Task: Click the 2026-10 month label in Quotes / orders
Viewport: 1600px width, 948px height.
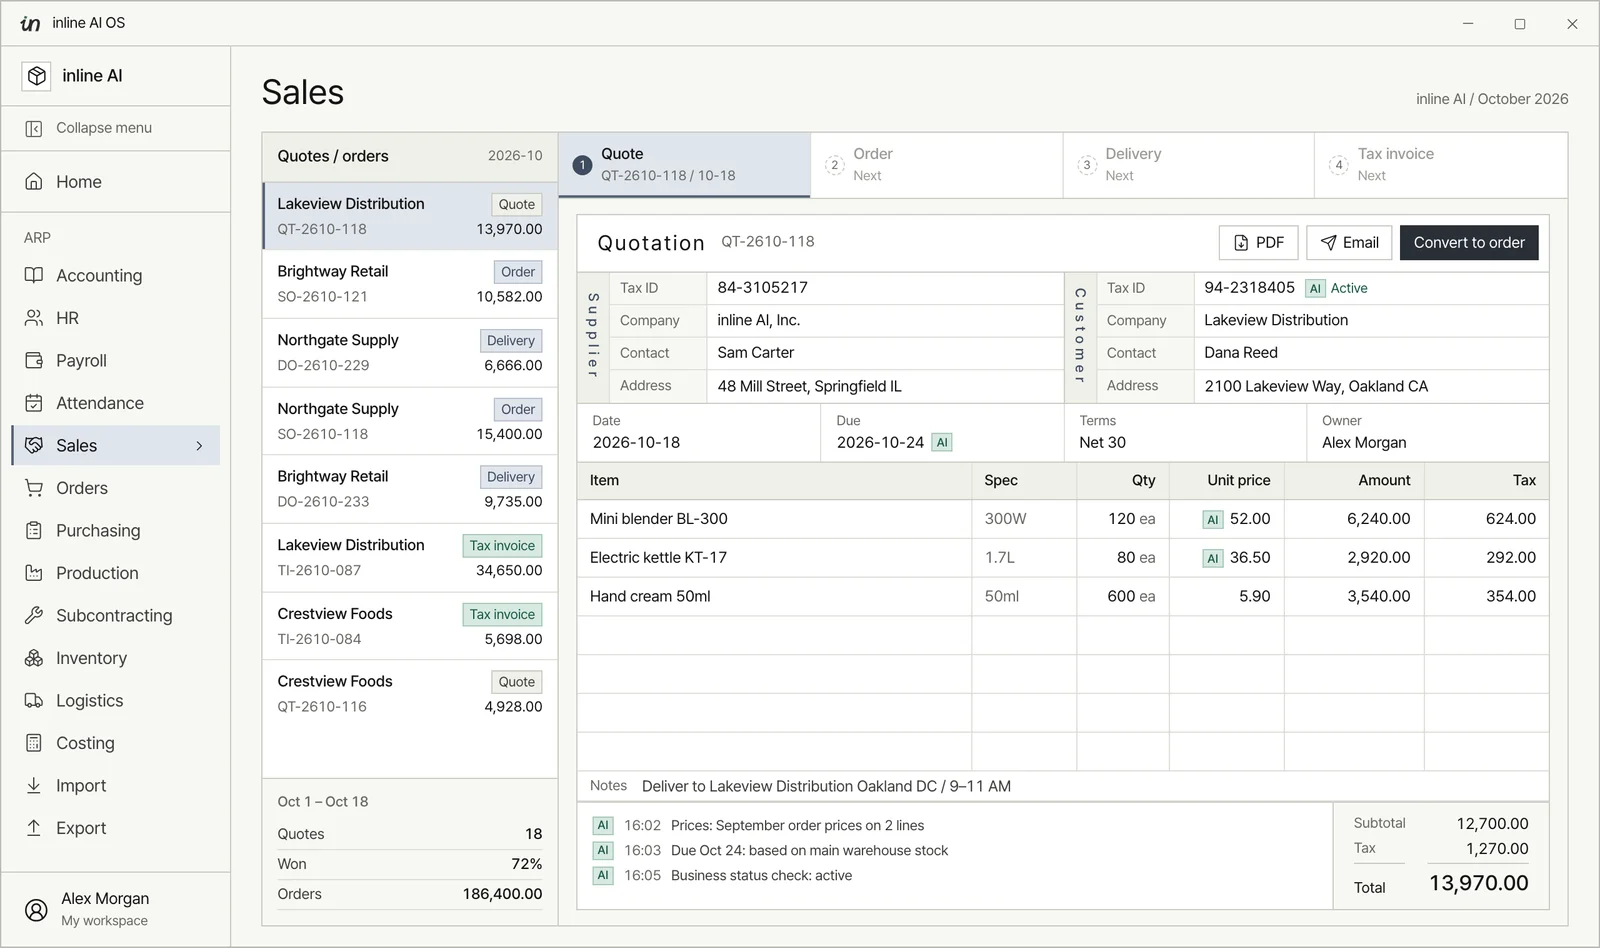Action: (x=515, y=156)
